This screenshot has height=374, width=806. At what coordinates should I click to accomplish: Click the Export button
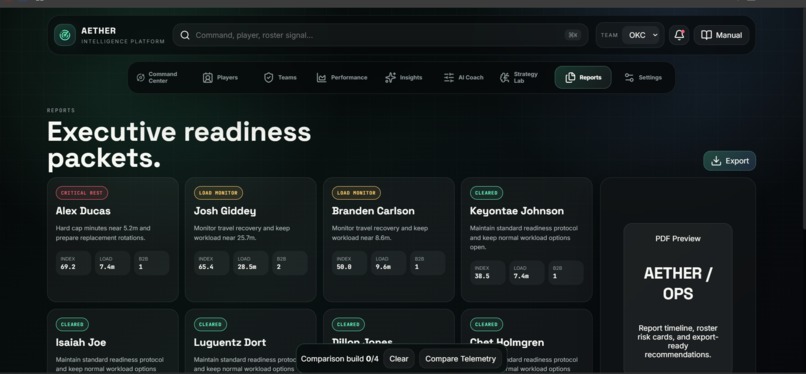(x=729, y=161)
